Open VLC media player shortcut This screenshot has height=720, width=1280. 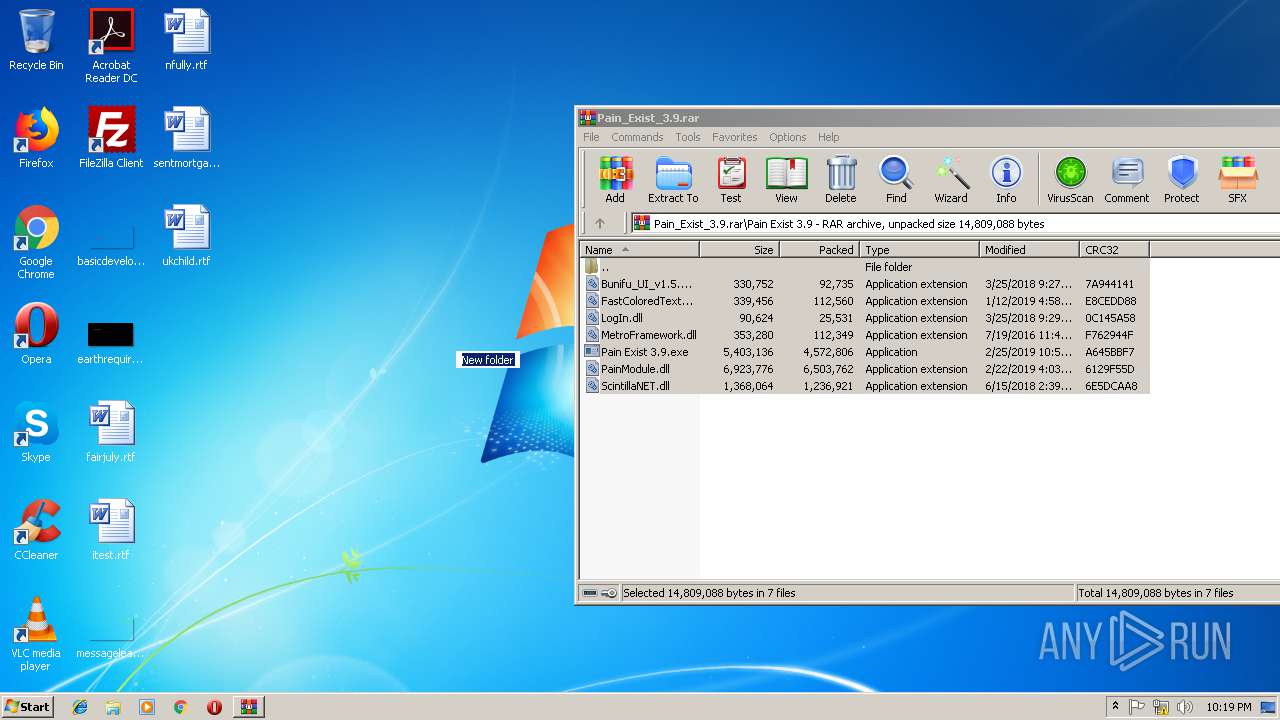click(36, 635)
